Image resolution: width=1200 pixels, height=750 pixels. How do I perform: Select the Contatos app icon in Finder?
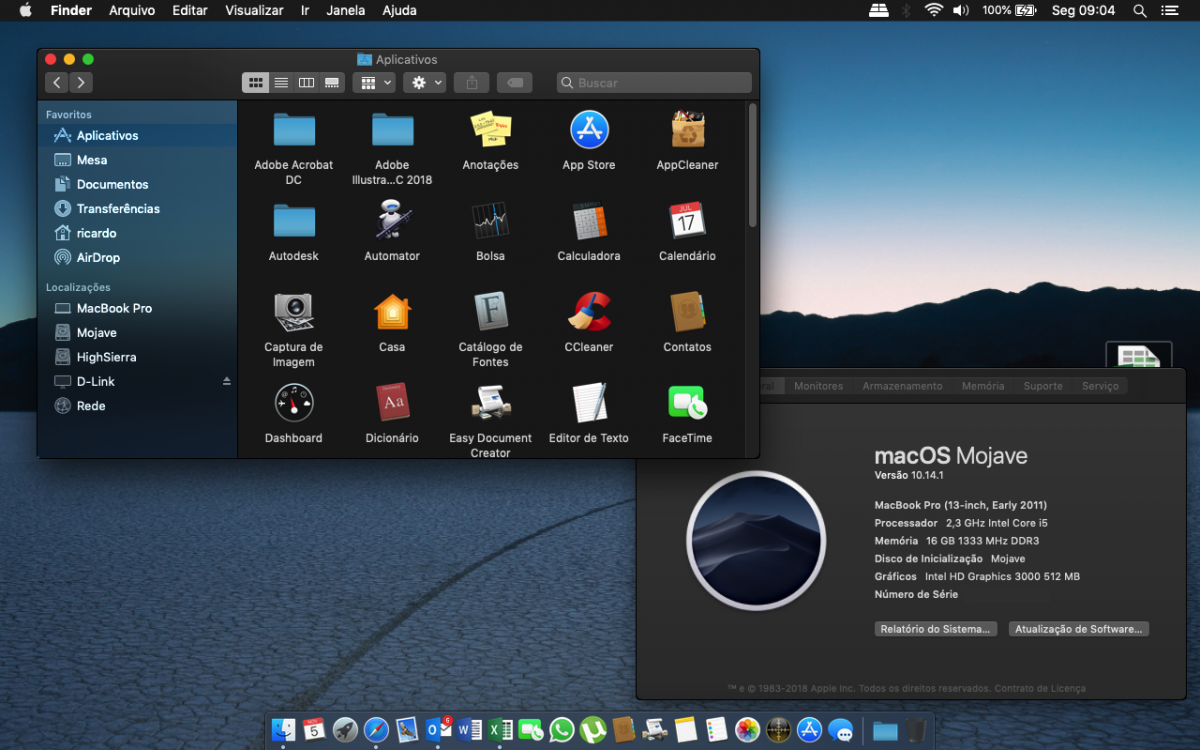click(688, 311)
